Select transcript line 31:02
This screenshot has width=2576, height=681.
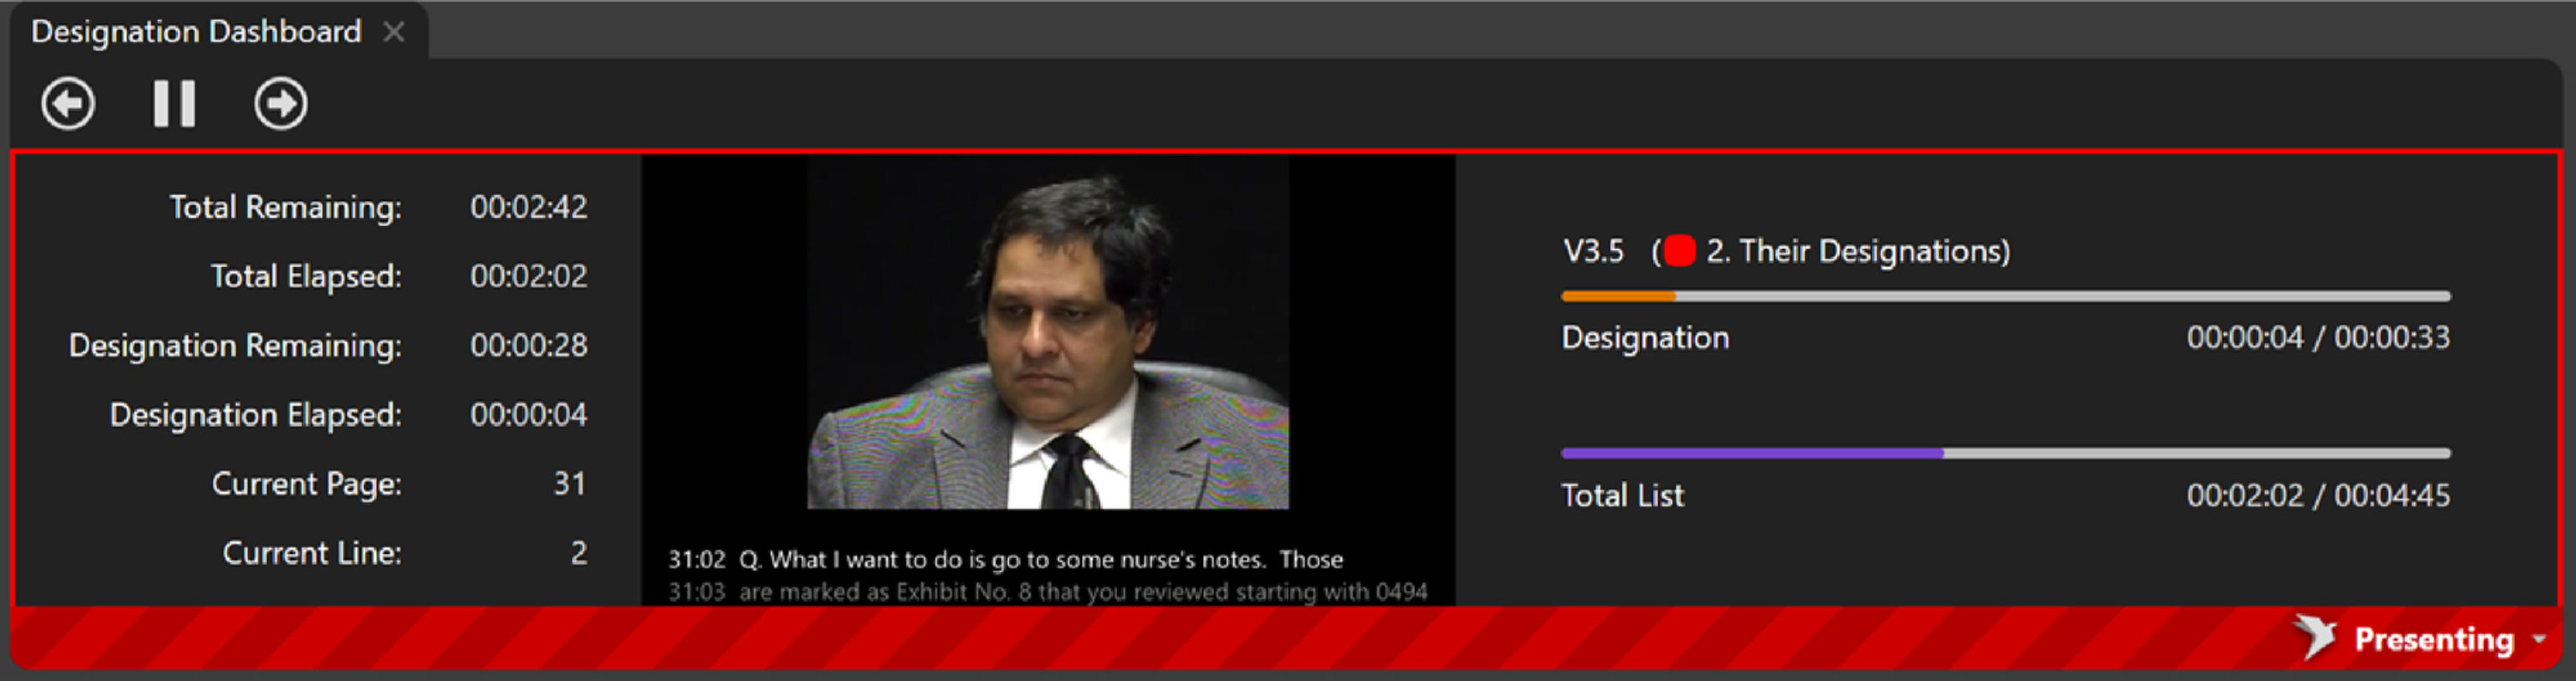[x=1005, y=560]
